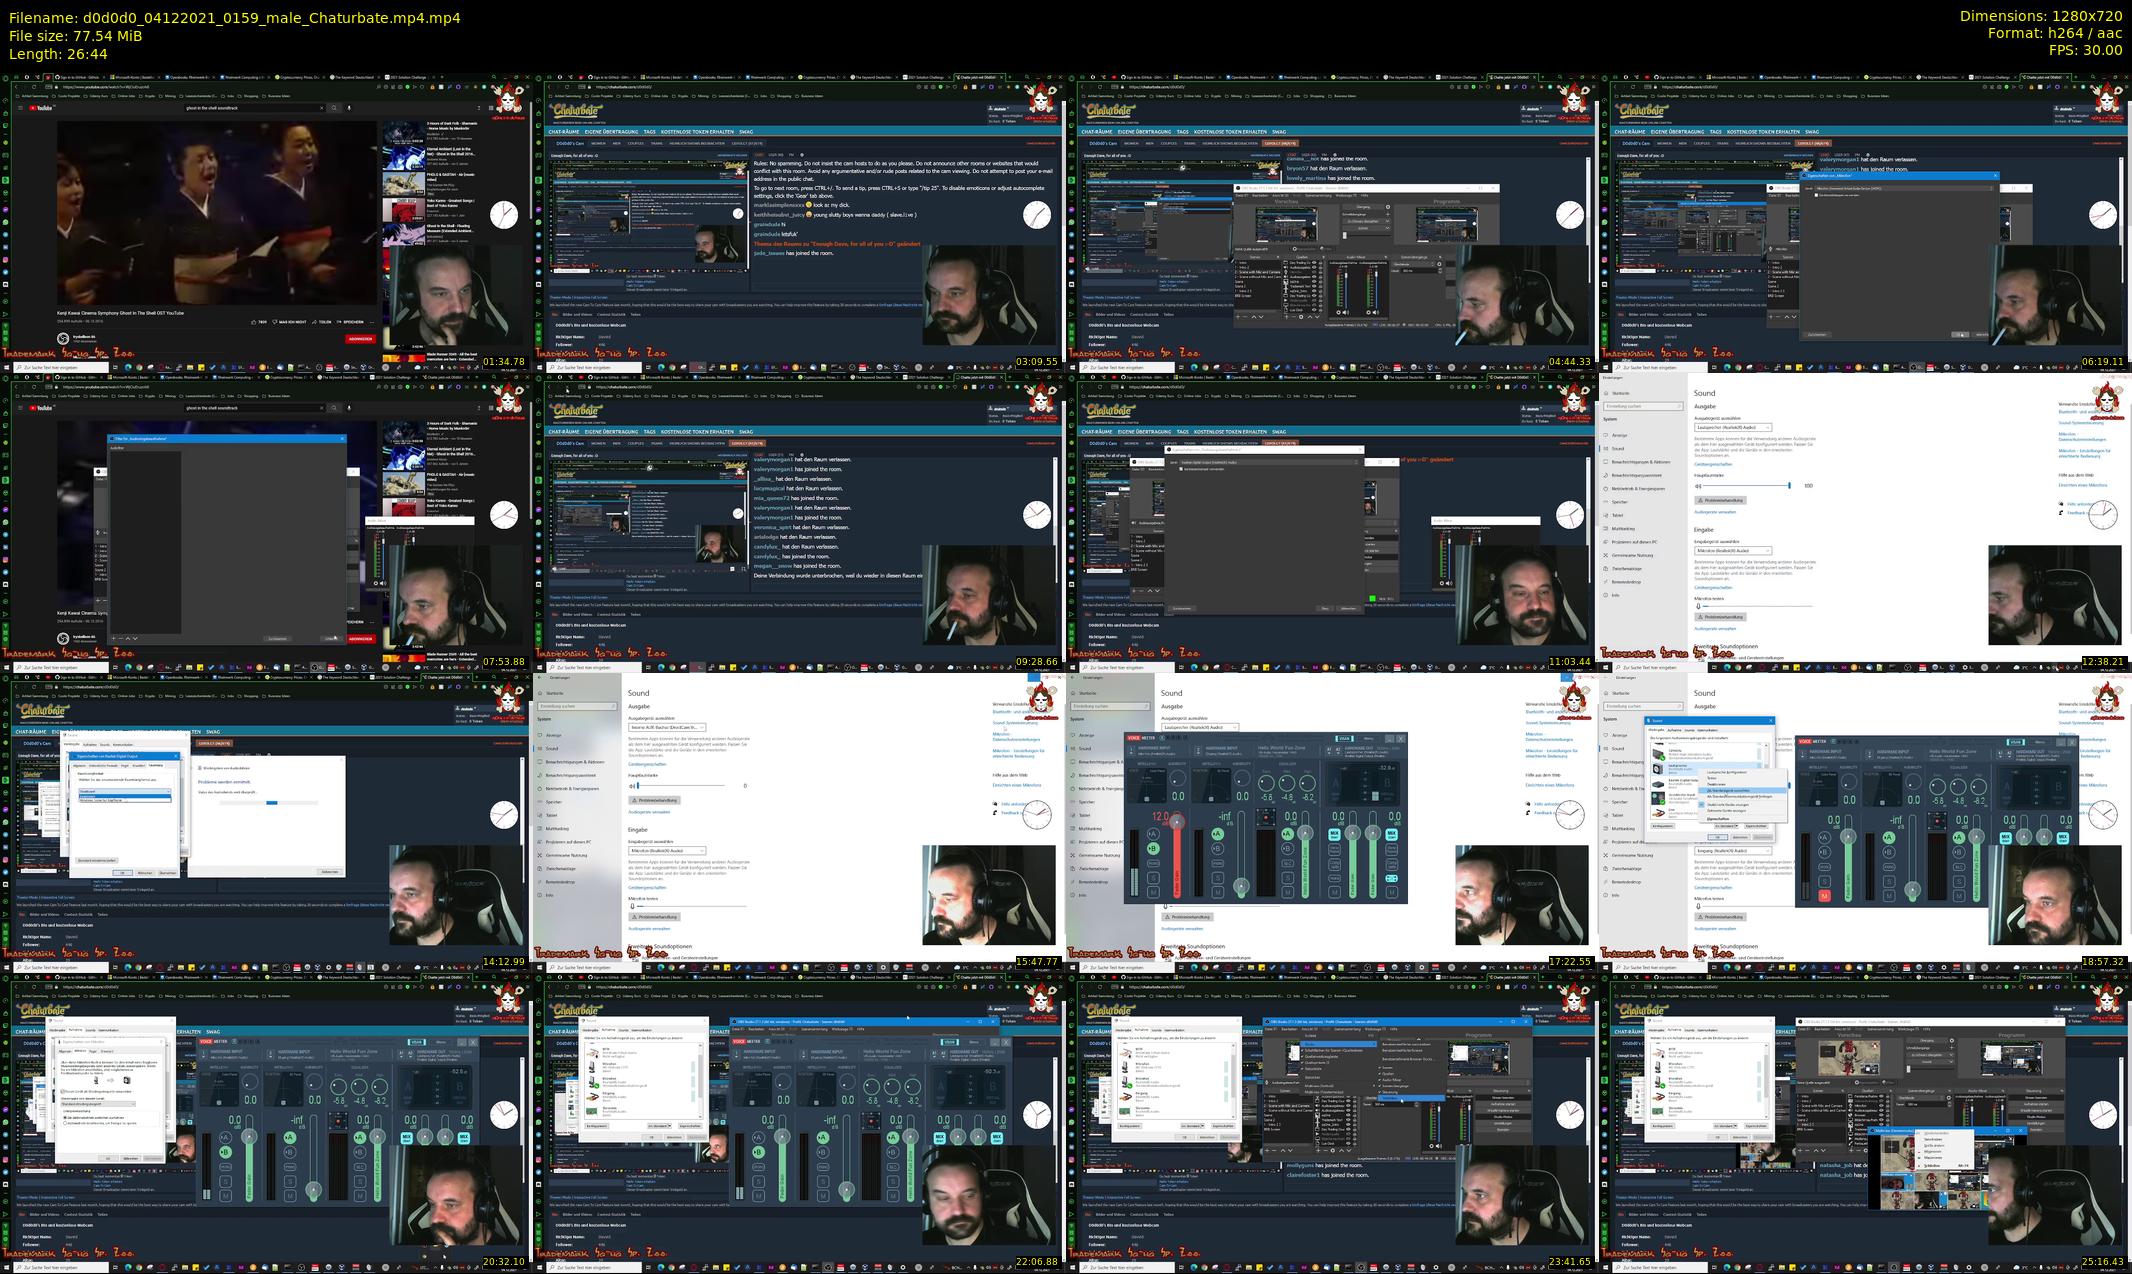The image size is (2132, 1274).
Task: Open Ausgabegerät Interne AUX dropdown in 15:47 frame
Action: point(666,727)
